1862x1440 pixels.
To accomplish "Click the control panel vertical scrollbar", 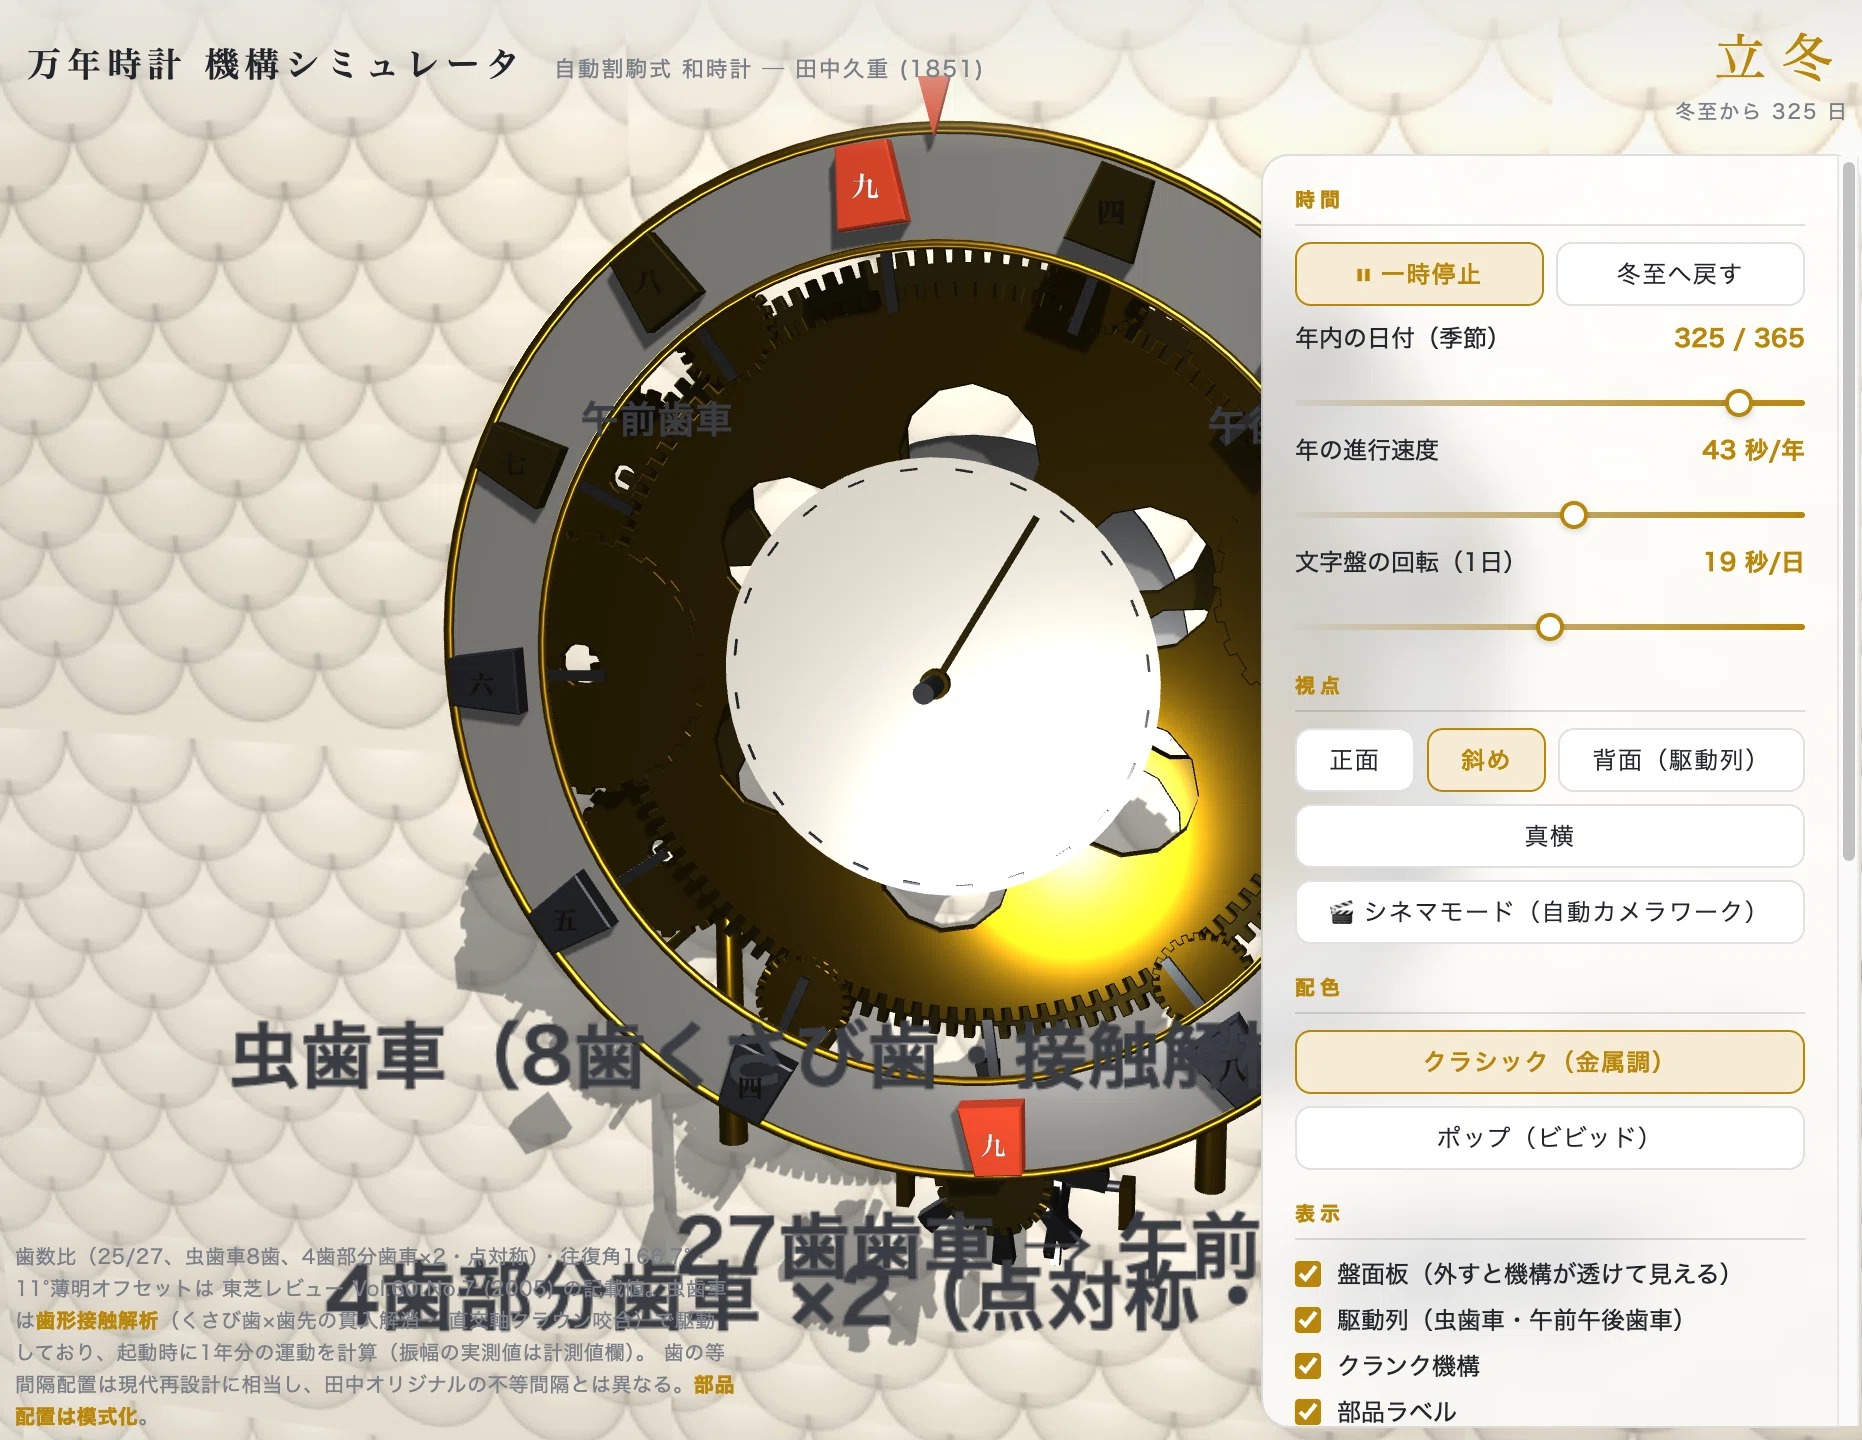I will pos(1849,510).
